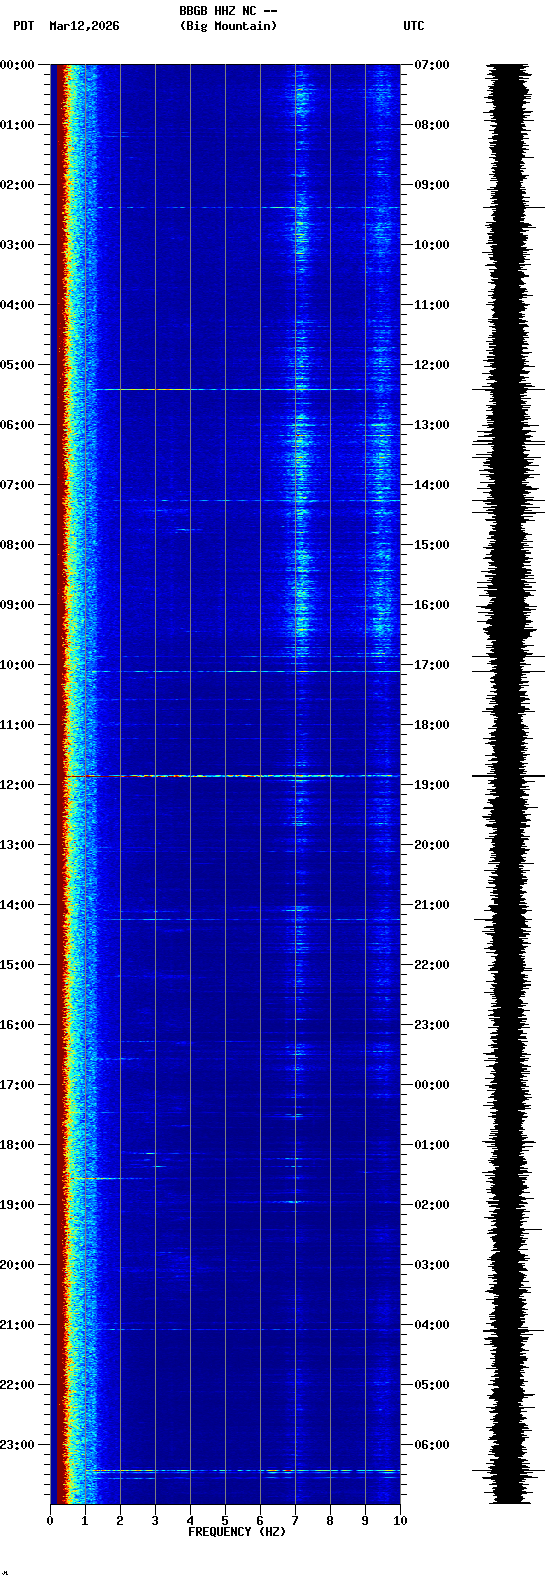Click the frequency axis tick '0'
Viewport: 552px width, 1584px height.
[50, 1521]
